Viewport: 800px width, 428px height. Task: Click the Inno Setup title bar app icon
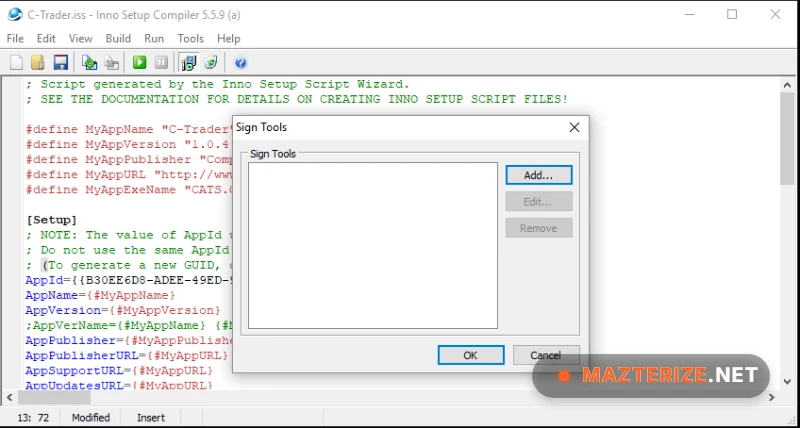point(15,14)
